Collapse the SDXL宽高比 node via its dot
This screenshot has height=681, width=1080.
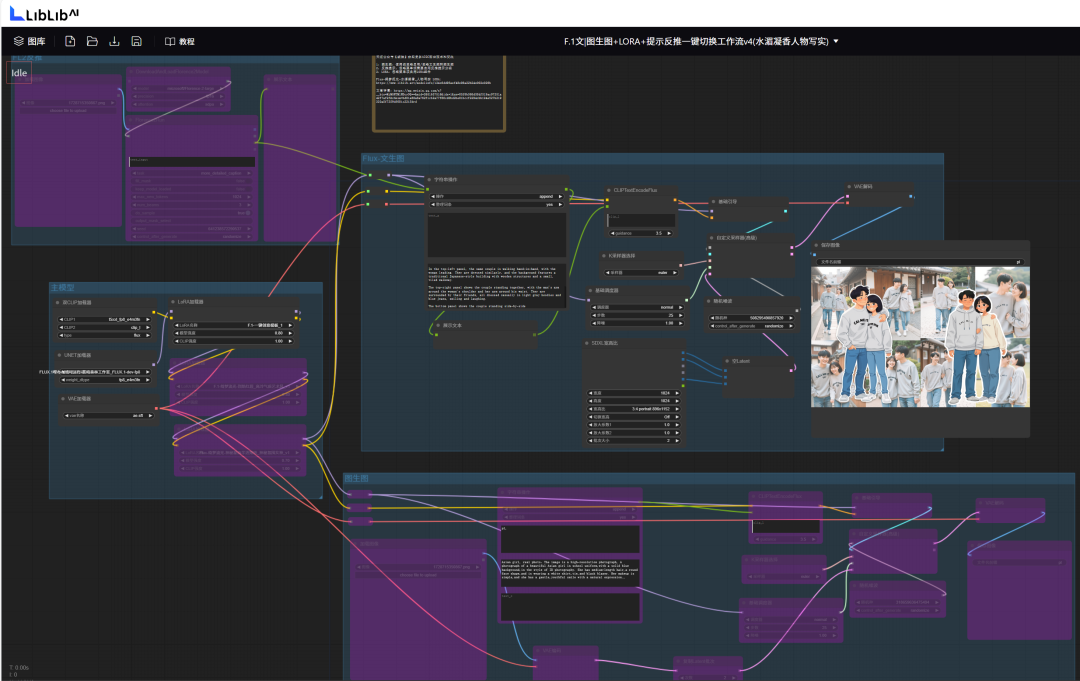coord(587,343)
